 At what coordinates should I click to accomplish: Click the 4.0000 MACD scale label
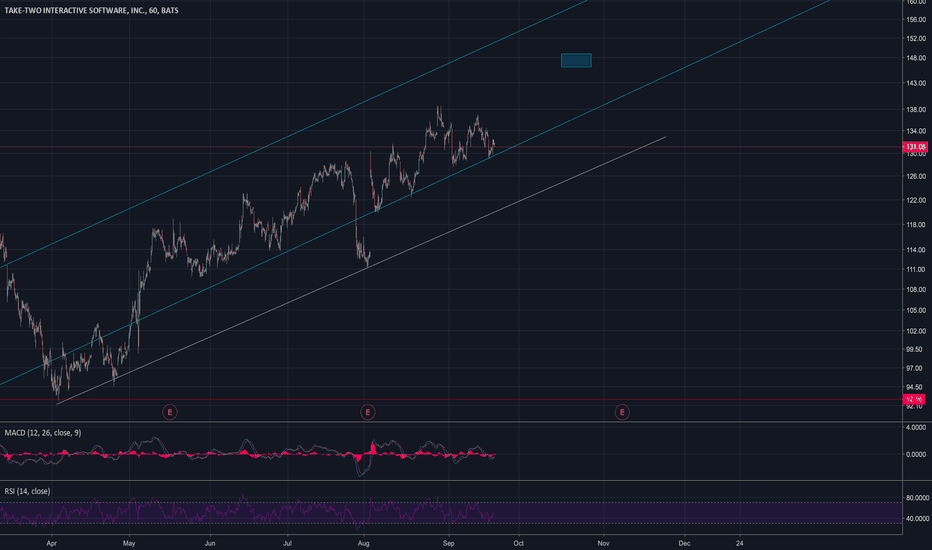tap(916, 428)
